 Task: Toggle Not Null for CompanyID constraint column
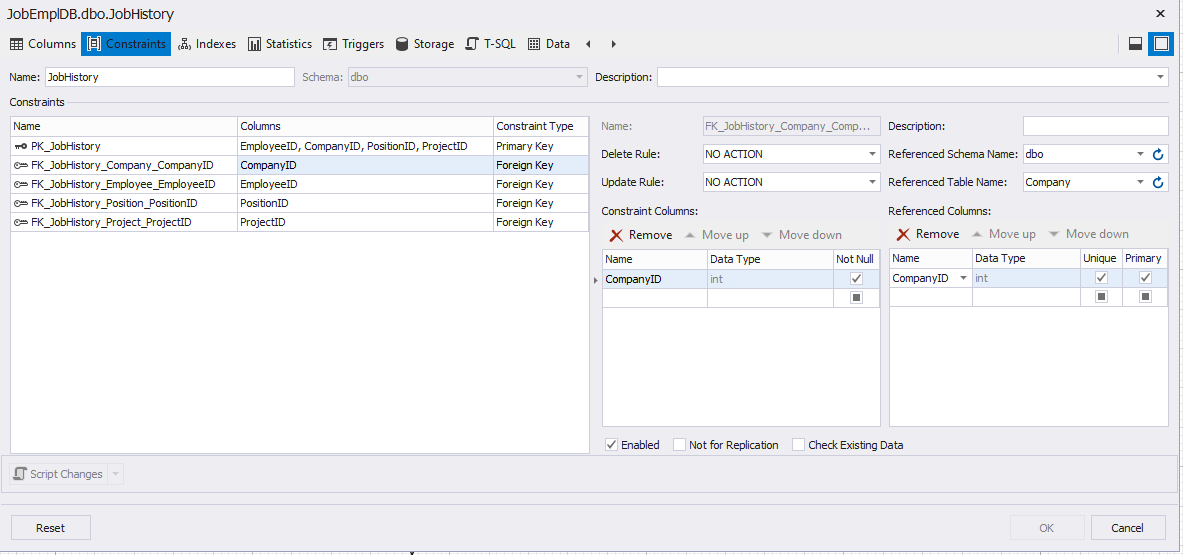point(856,278)
